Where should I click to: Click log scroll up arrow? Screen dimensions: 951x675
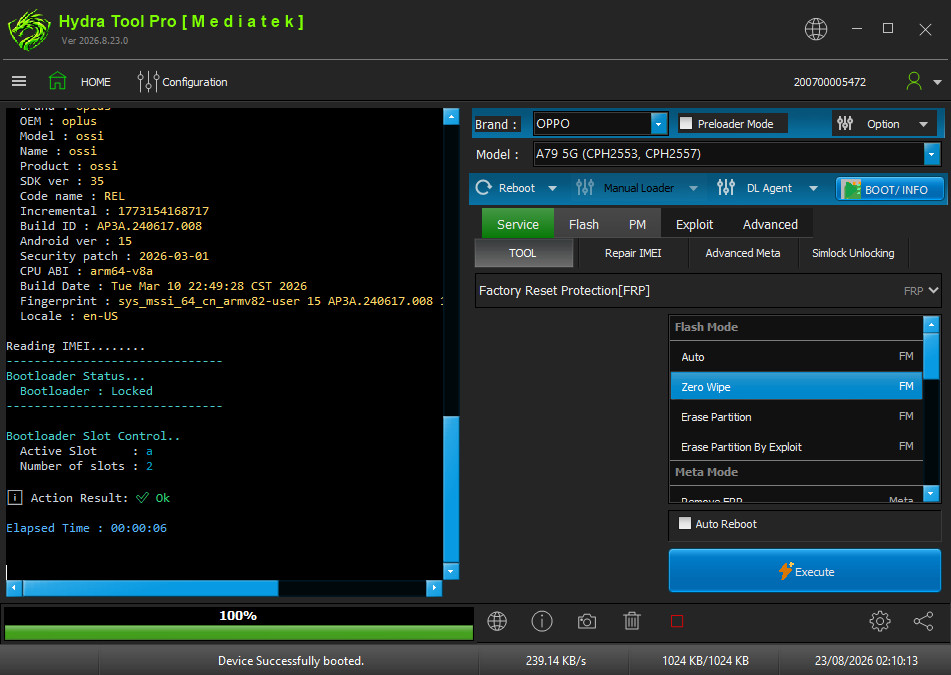(x=451, y=116)
